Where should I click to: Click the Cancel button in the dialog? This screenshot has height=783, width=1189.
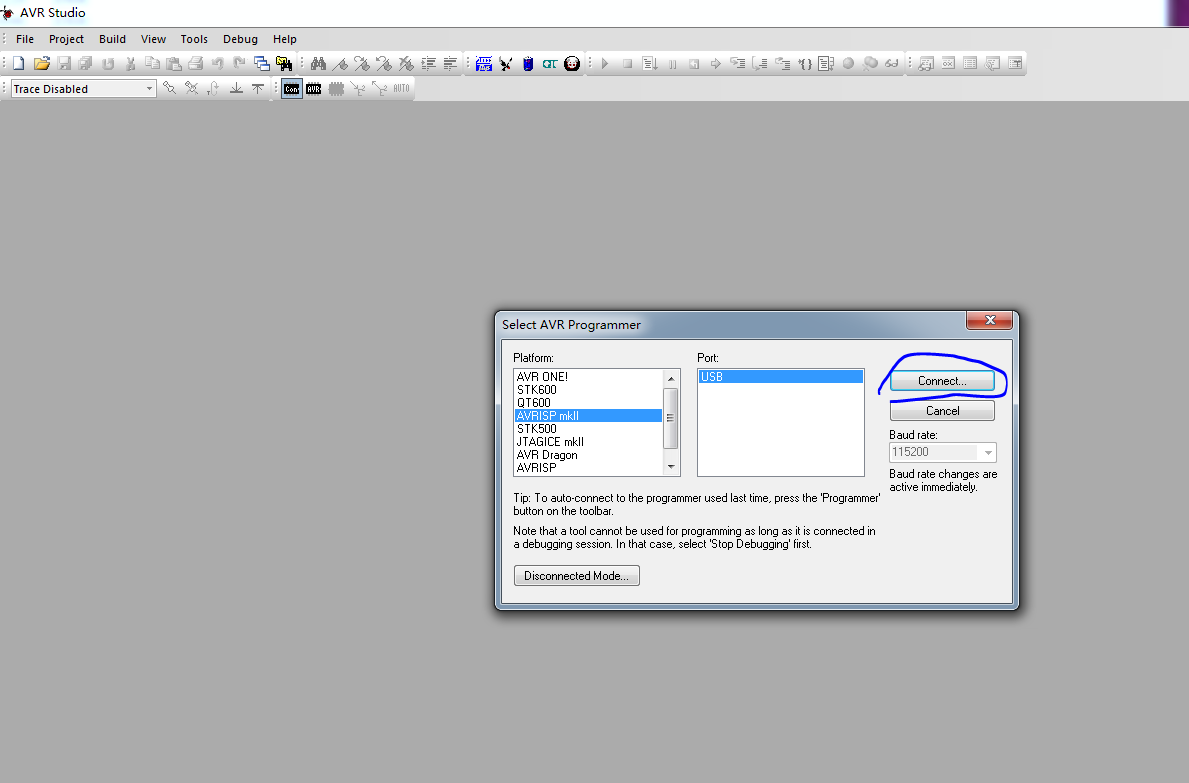click(x=943, y=411)
